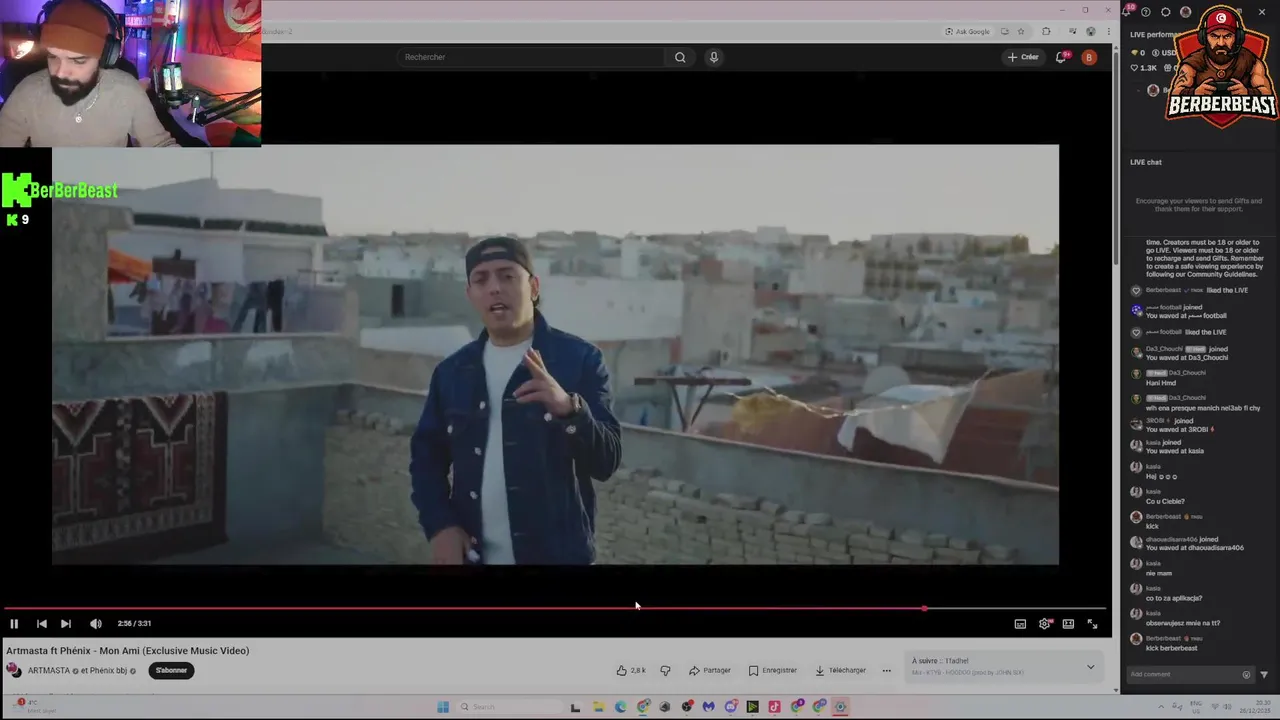
Task: Open YouTube notifications bell
Action: click(x=1061, y=57)
